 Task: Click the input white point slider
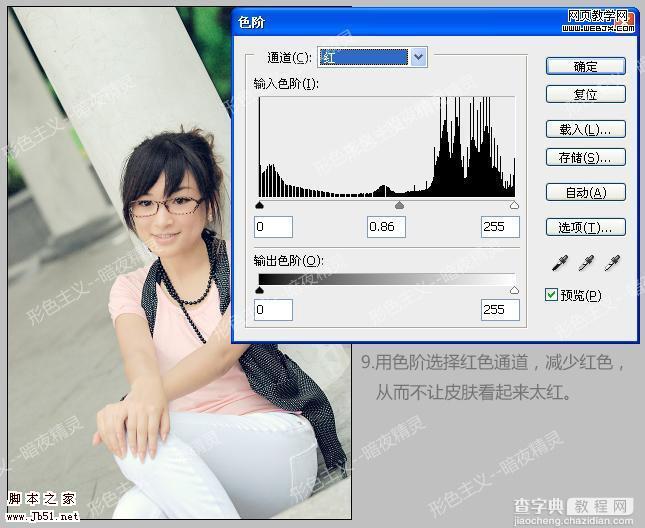pos(514,205)
